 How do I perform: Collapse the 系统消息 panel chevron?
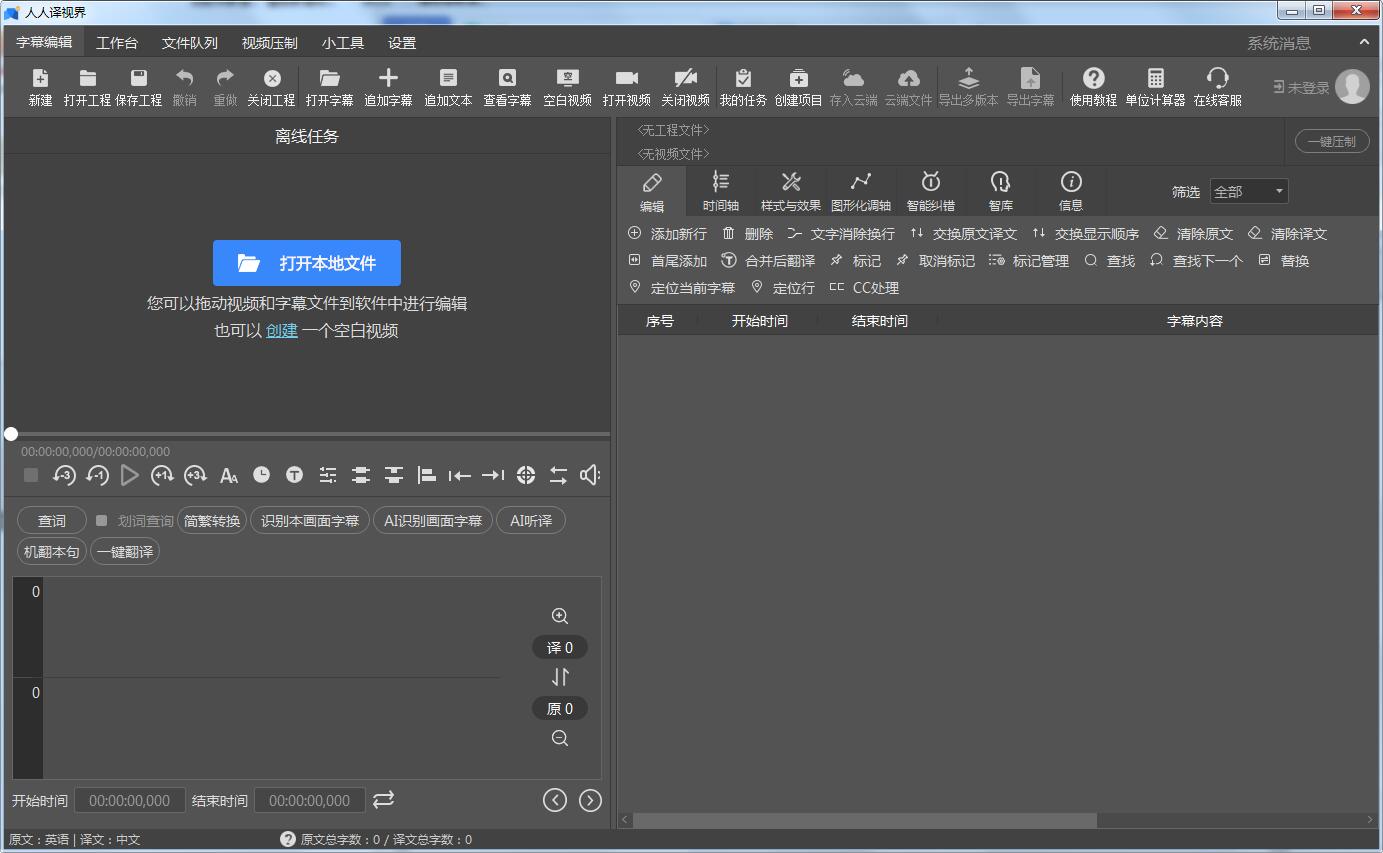[1364, 42]
